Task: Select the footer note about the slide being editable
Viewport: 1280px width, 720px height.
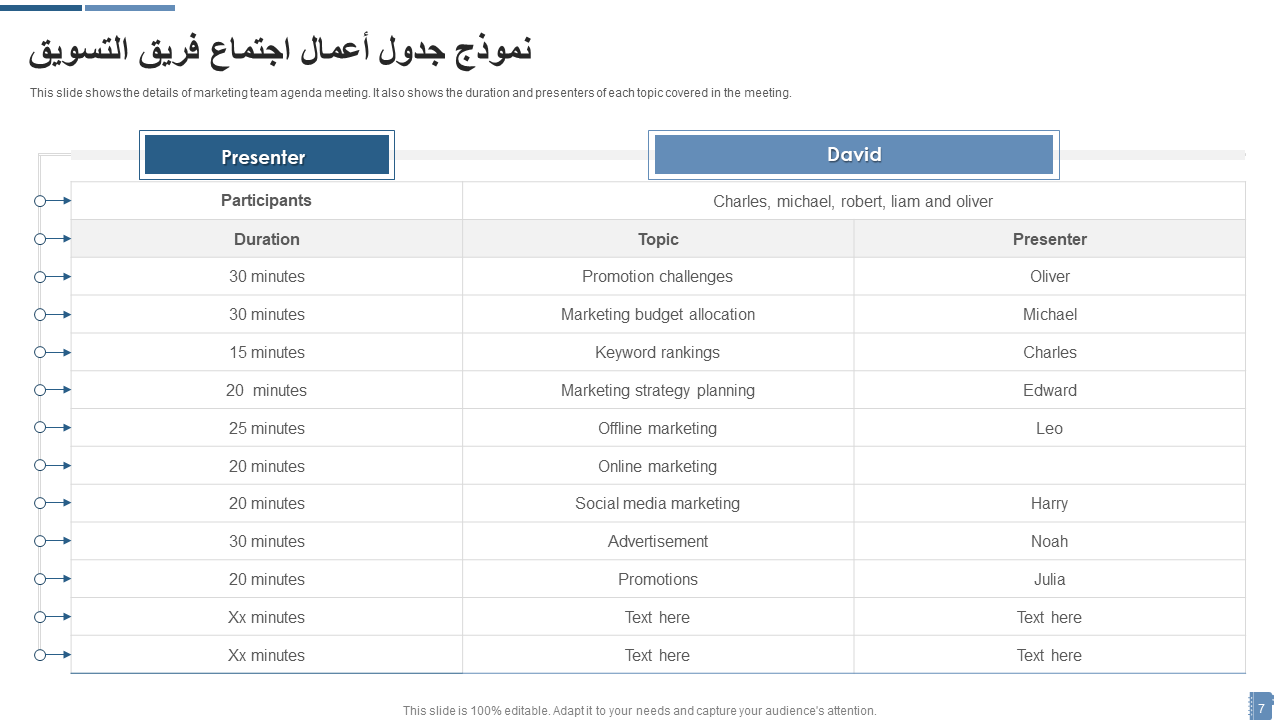Action: tap(640, 711)
